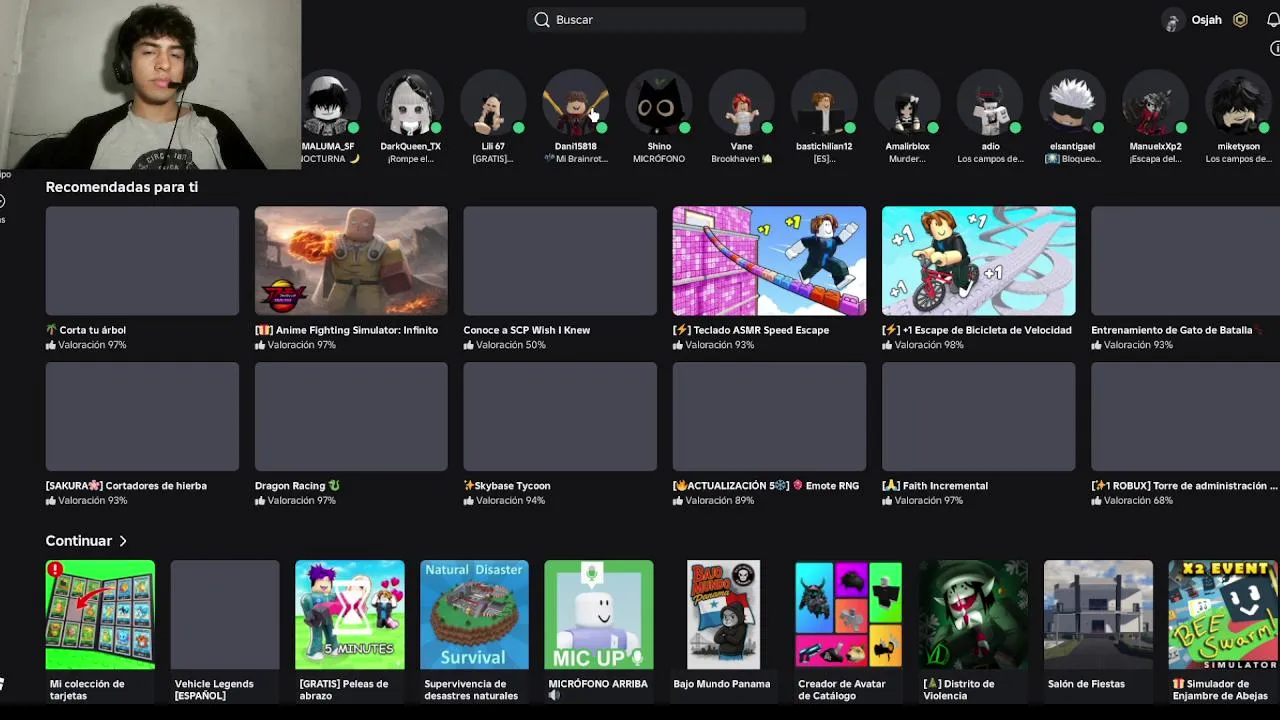This screenshot has height=720, width=1280.
Task: Click into the Buscar search field
Action: [666, 20]
